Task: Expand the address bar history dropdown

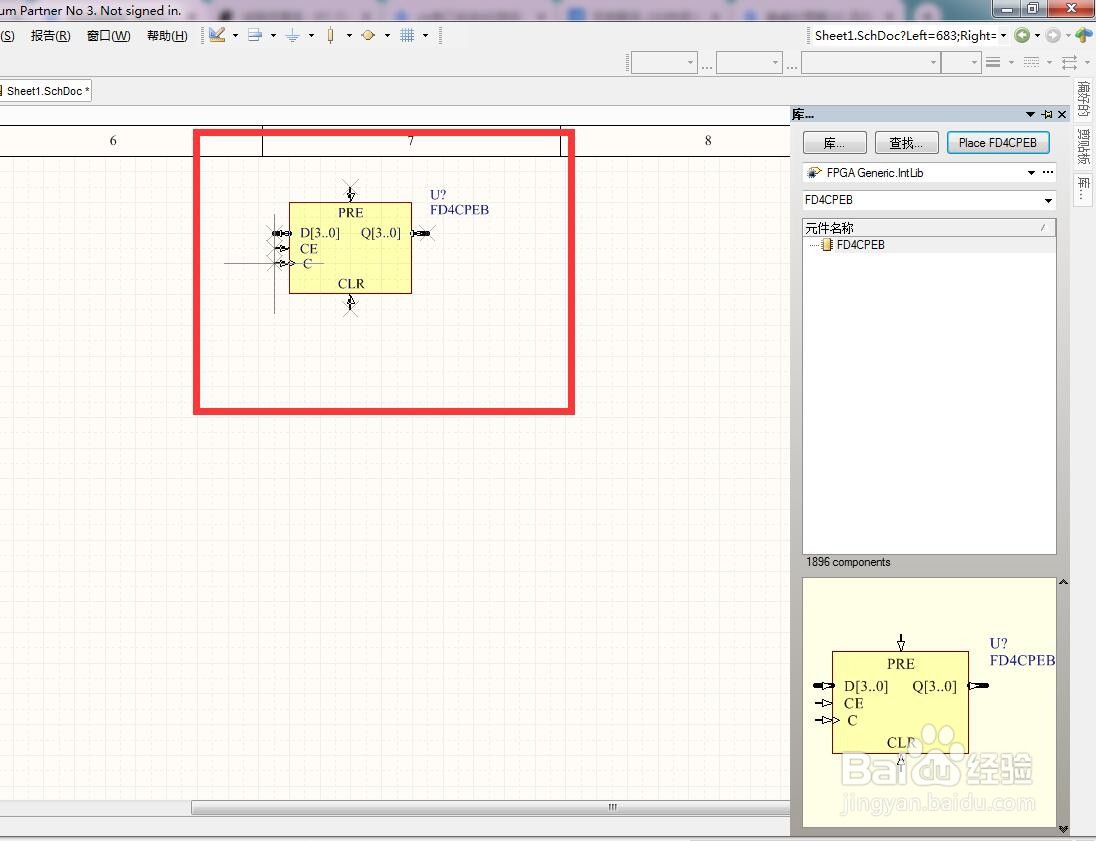Action: (x=1004, y=36)
